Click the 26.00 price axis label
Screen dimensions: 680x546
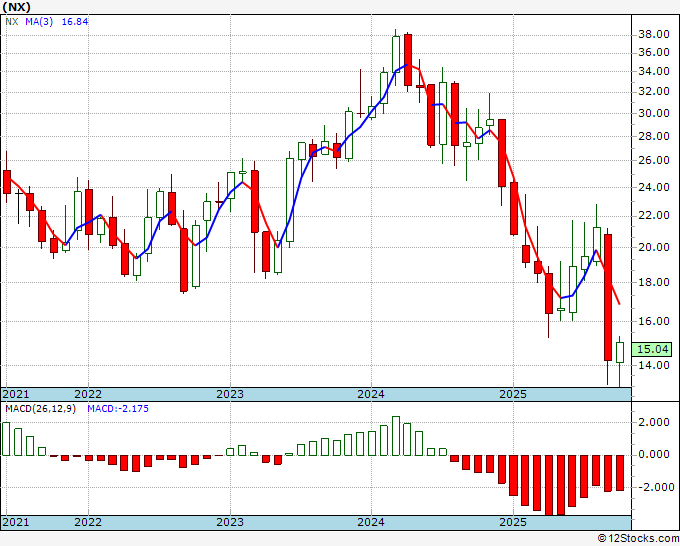coord(654,160)
